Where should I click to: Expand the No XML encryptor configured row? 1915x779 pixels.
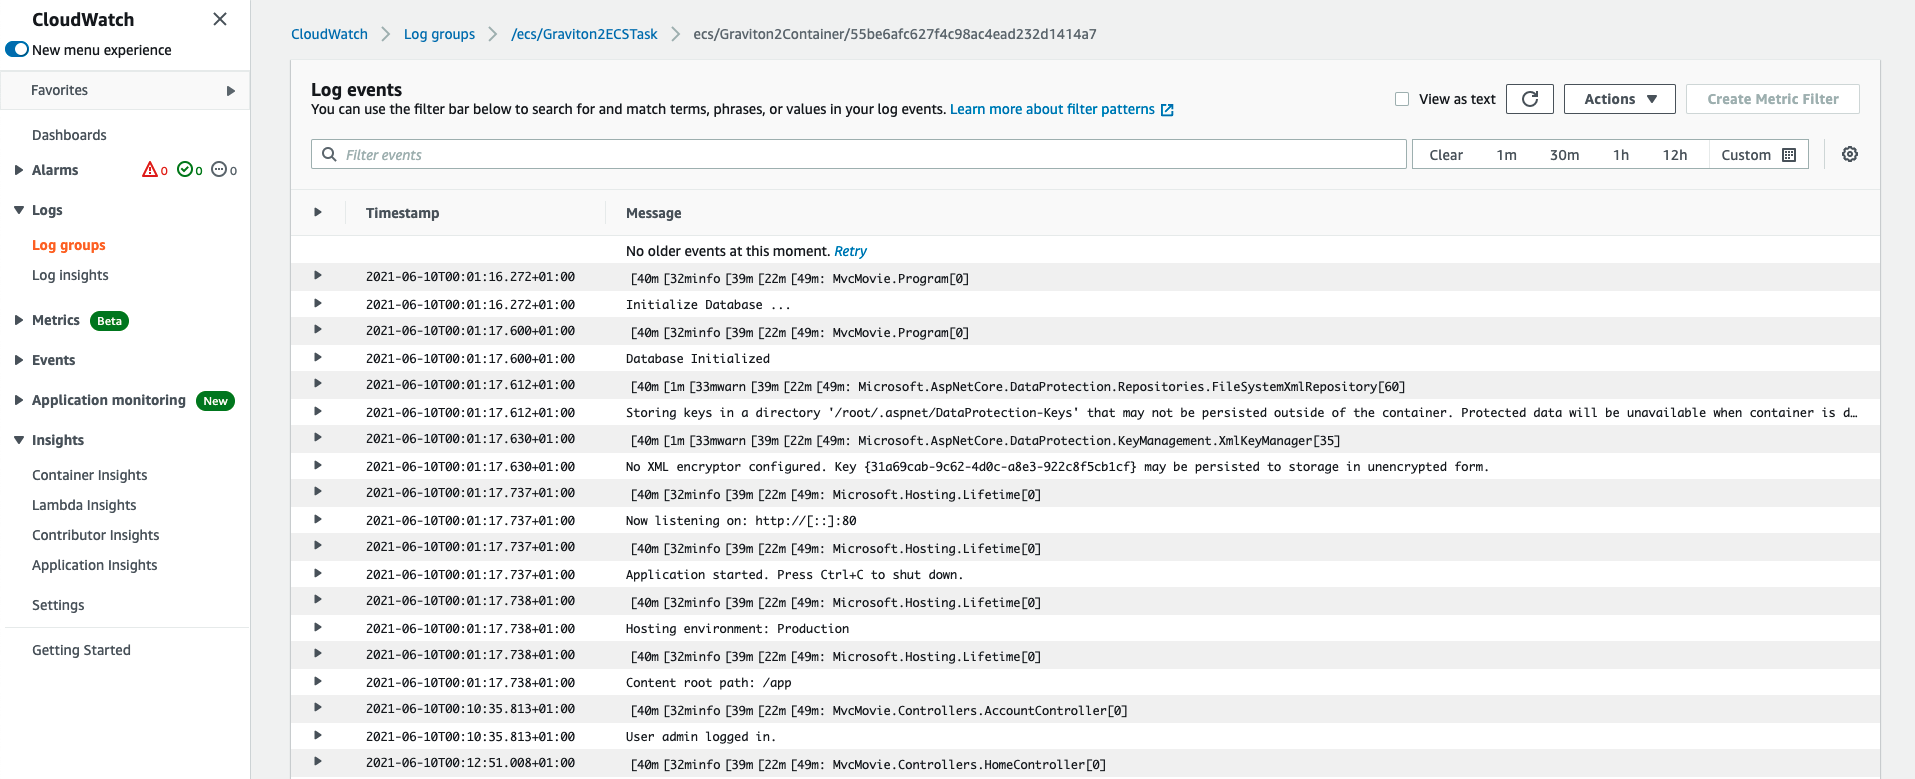(318, 465)
